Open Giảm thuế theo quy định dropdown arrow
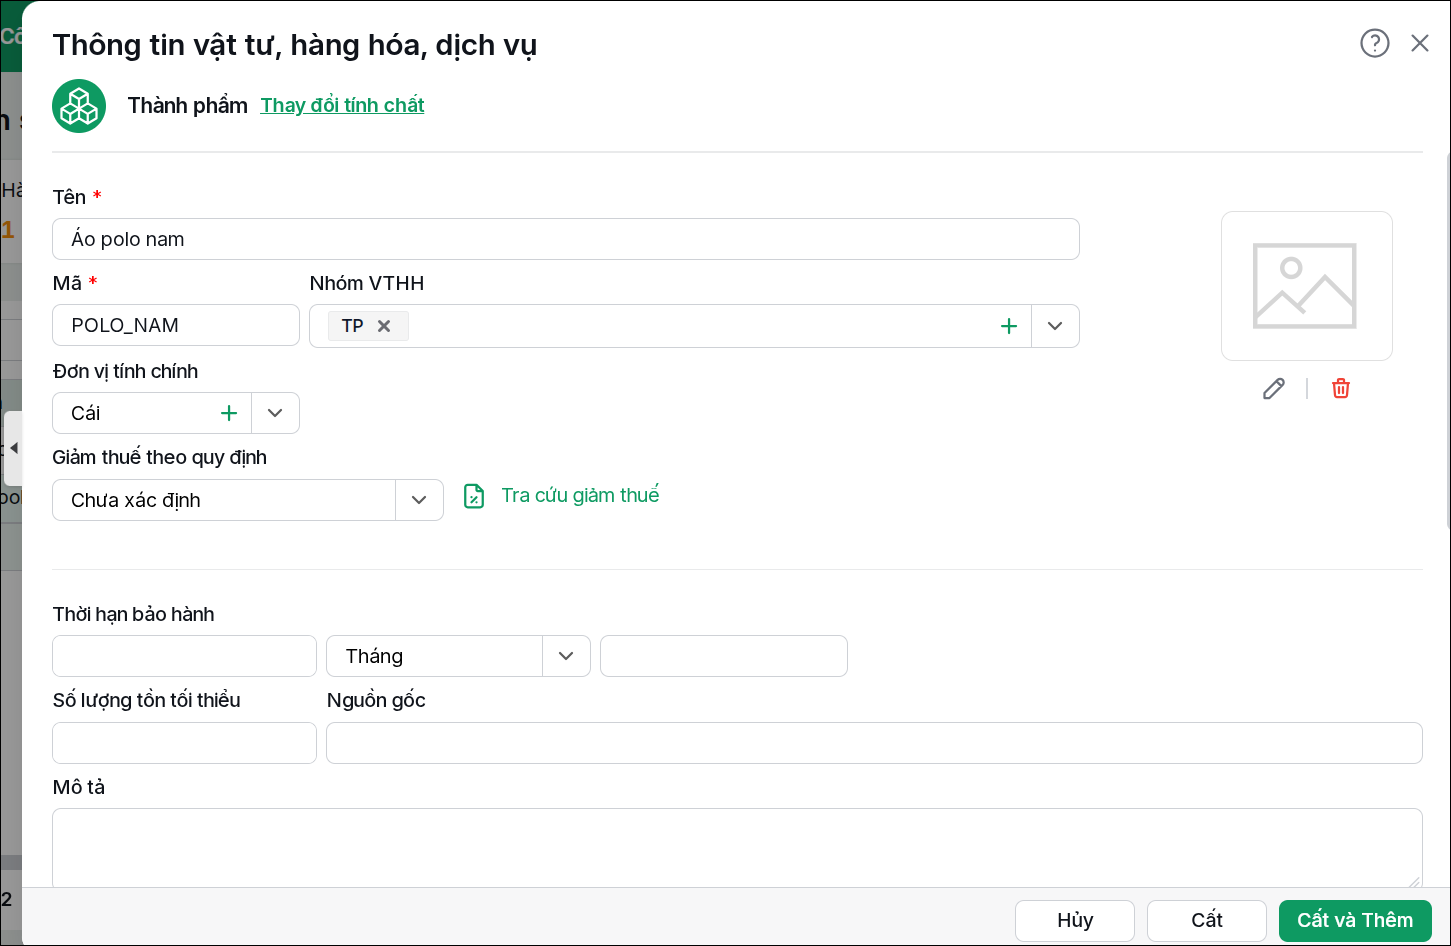The width and height of the screenshot is (1451, 946). pyautogui.click(x=419, y=500)
